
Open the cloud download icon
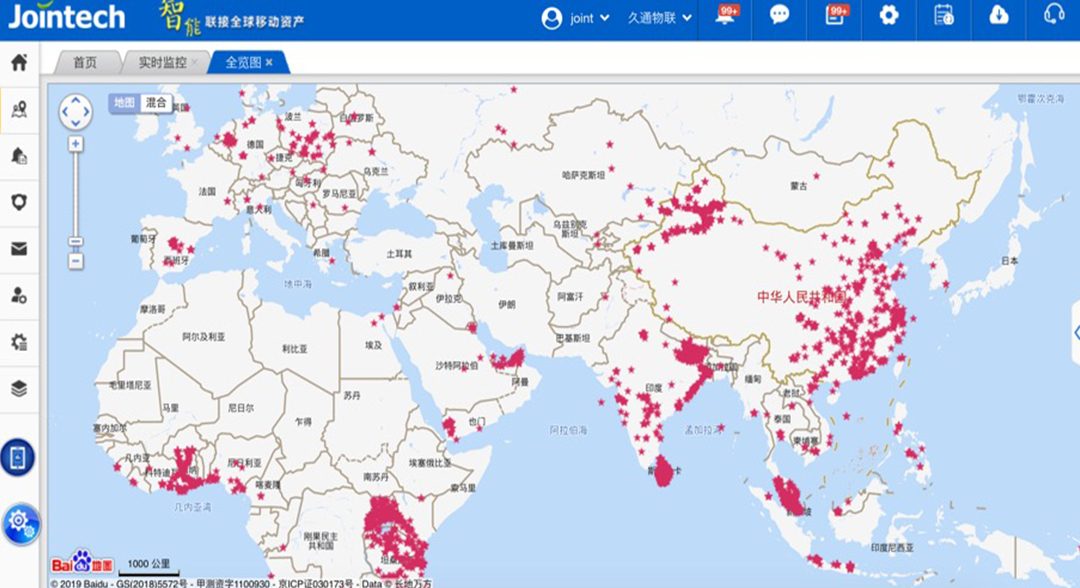point(998,15)
